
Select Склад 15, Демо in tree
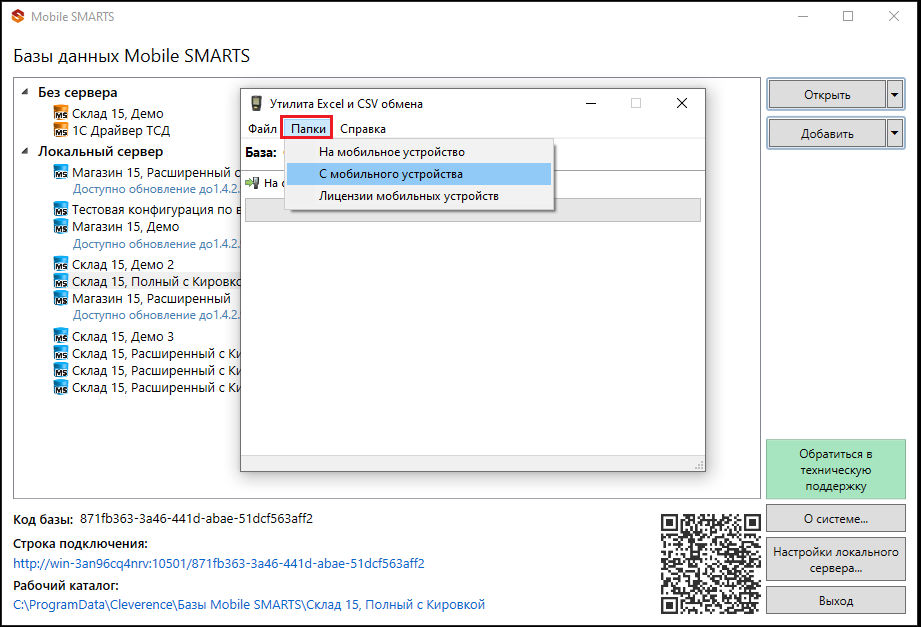click(x=117, y=113)
